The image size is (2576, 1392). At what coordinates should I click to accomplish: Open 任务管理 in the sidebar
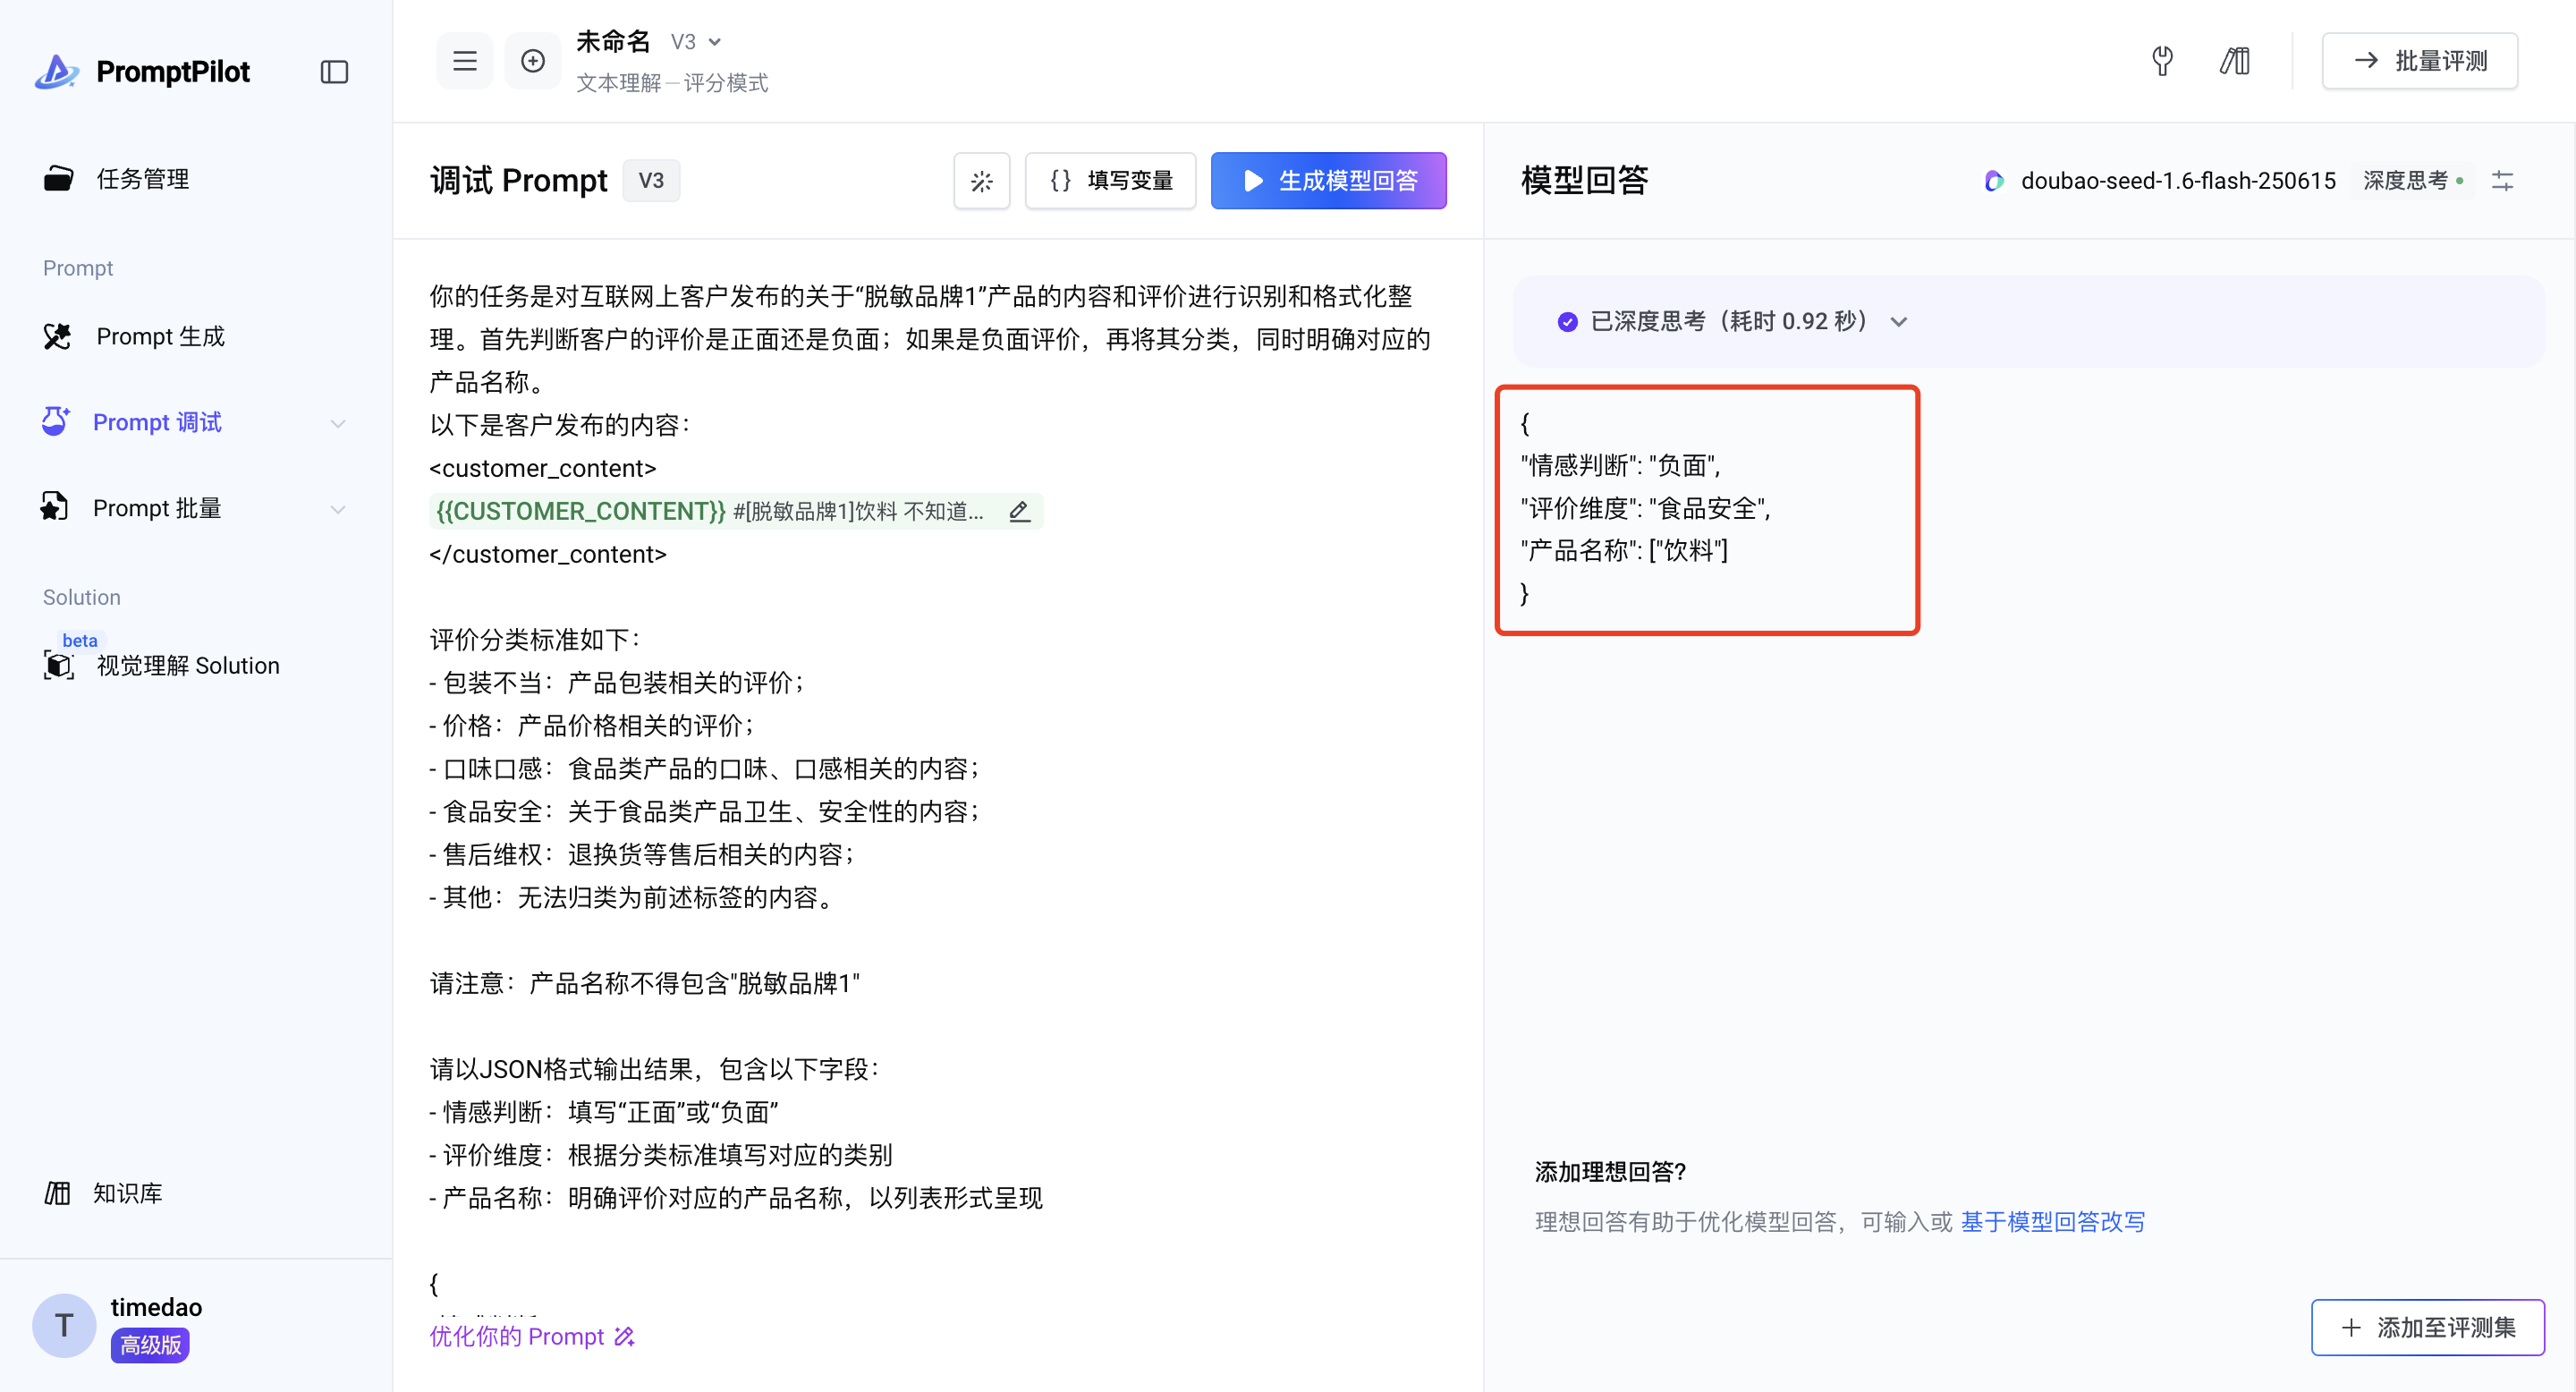click(x=142, y=179)
